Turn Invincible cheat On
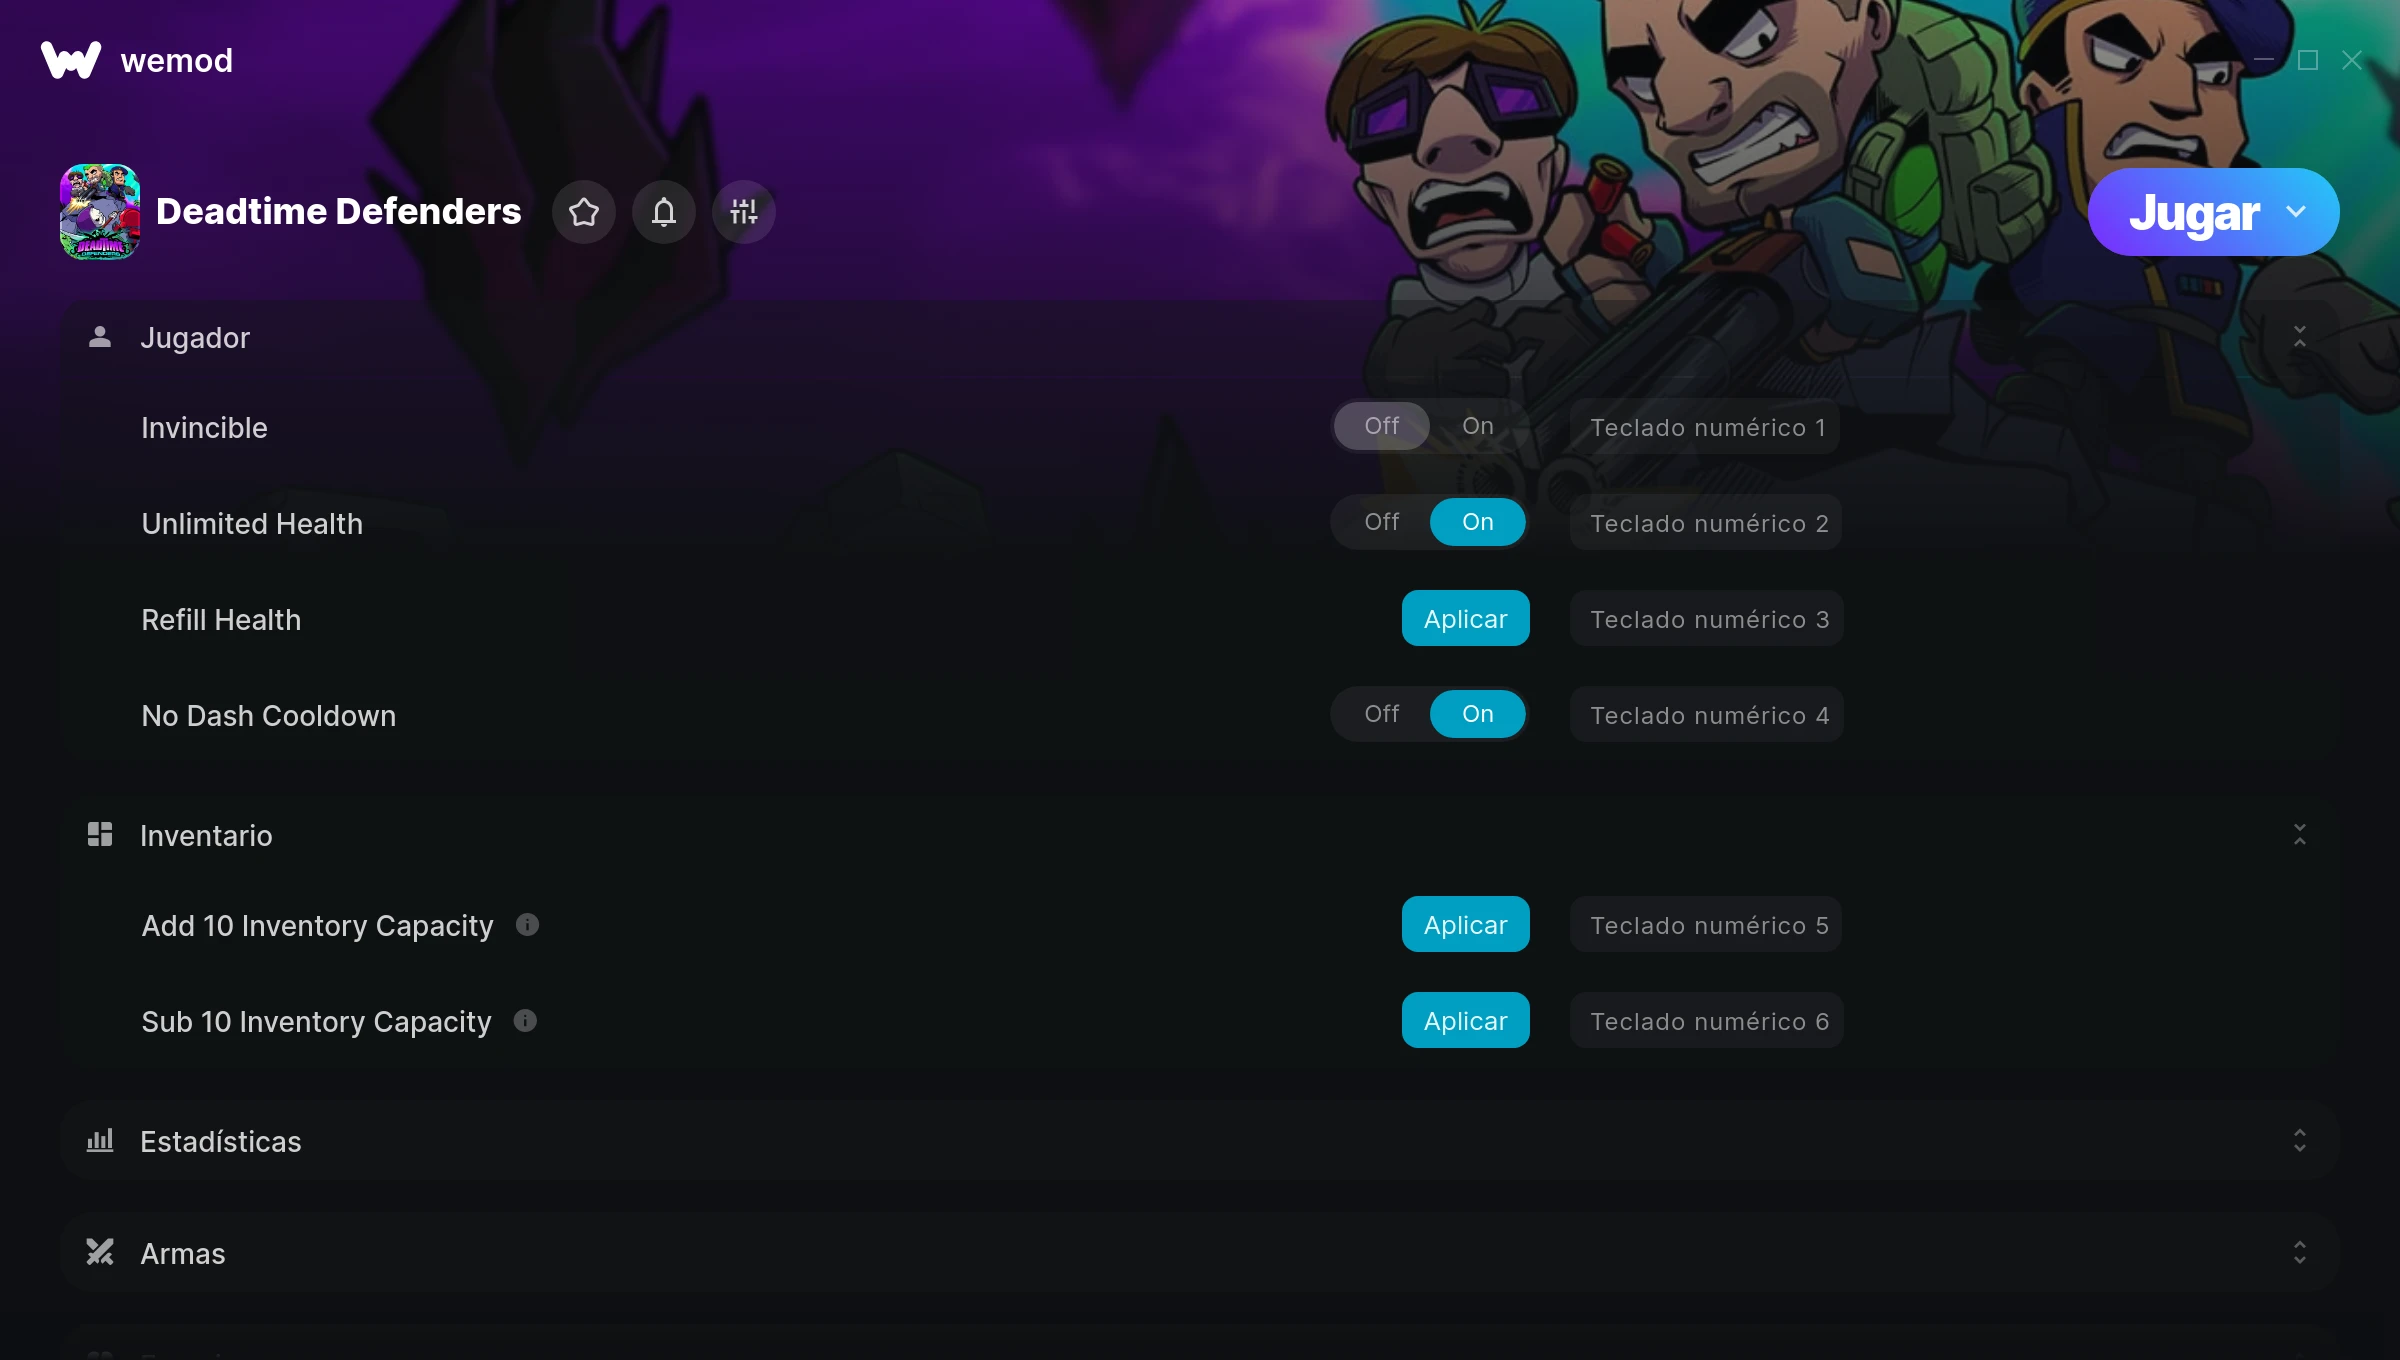This screenshot has width=2400, height=1360. 1478,426
